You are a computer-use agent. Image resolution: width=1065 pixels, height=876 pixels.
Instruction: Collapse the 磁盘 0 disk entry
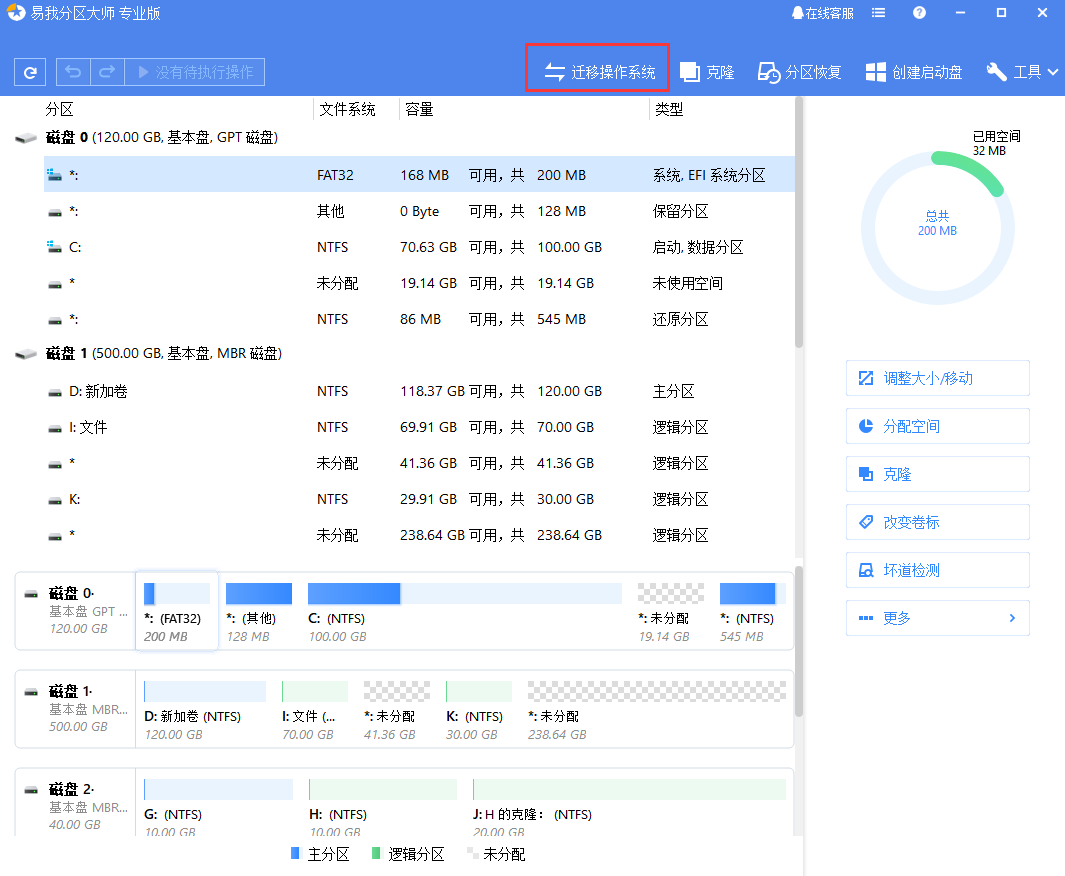pyautogui.click(x=27, y=137)
